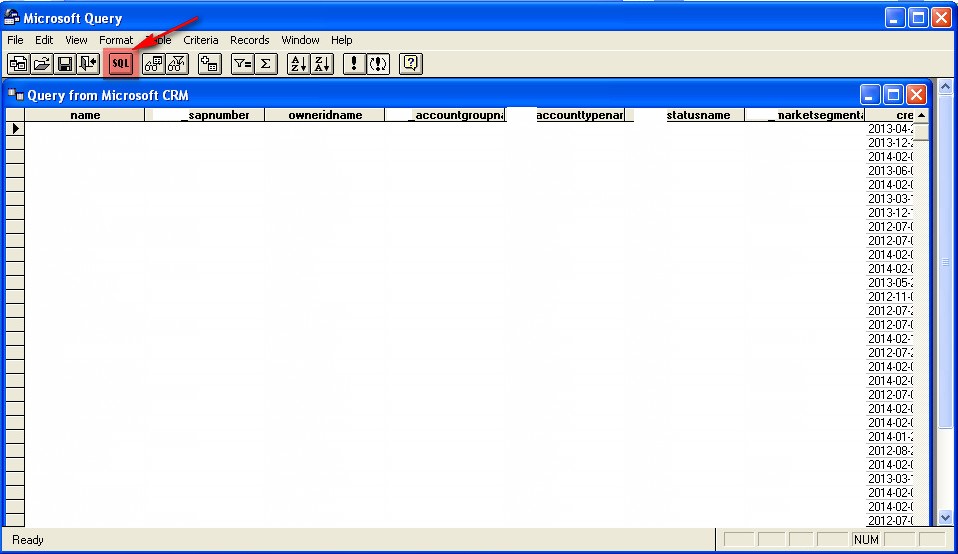Click the New Query toolbar icon
This screenshot has height=554, width=958.
(18, 64)
